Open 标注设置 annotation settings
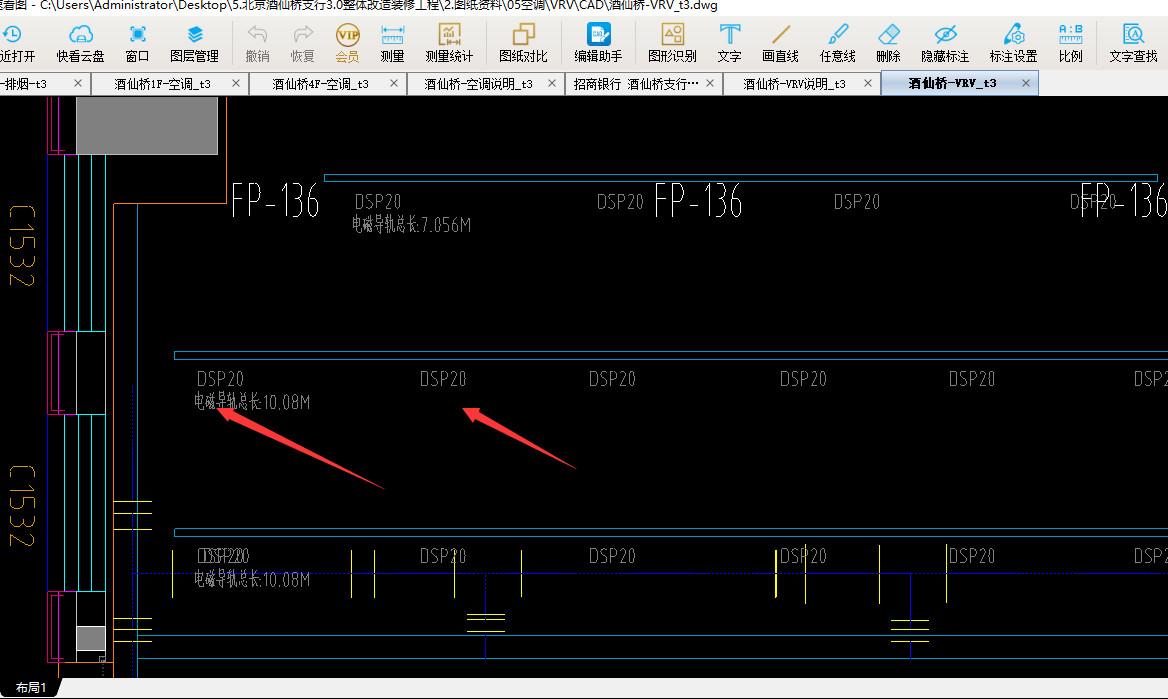Image resolution: width=1168 pixels, height=699 pixels. (1013, 43)
